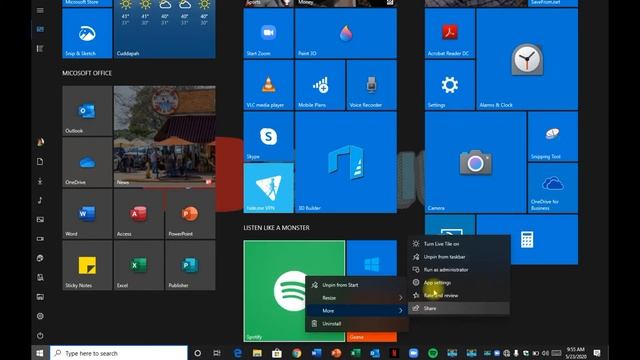The height and width of the screenshot is (360, 640).
Task: Open File Explorer from taskbar
Action: [x=257, y=353]
